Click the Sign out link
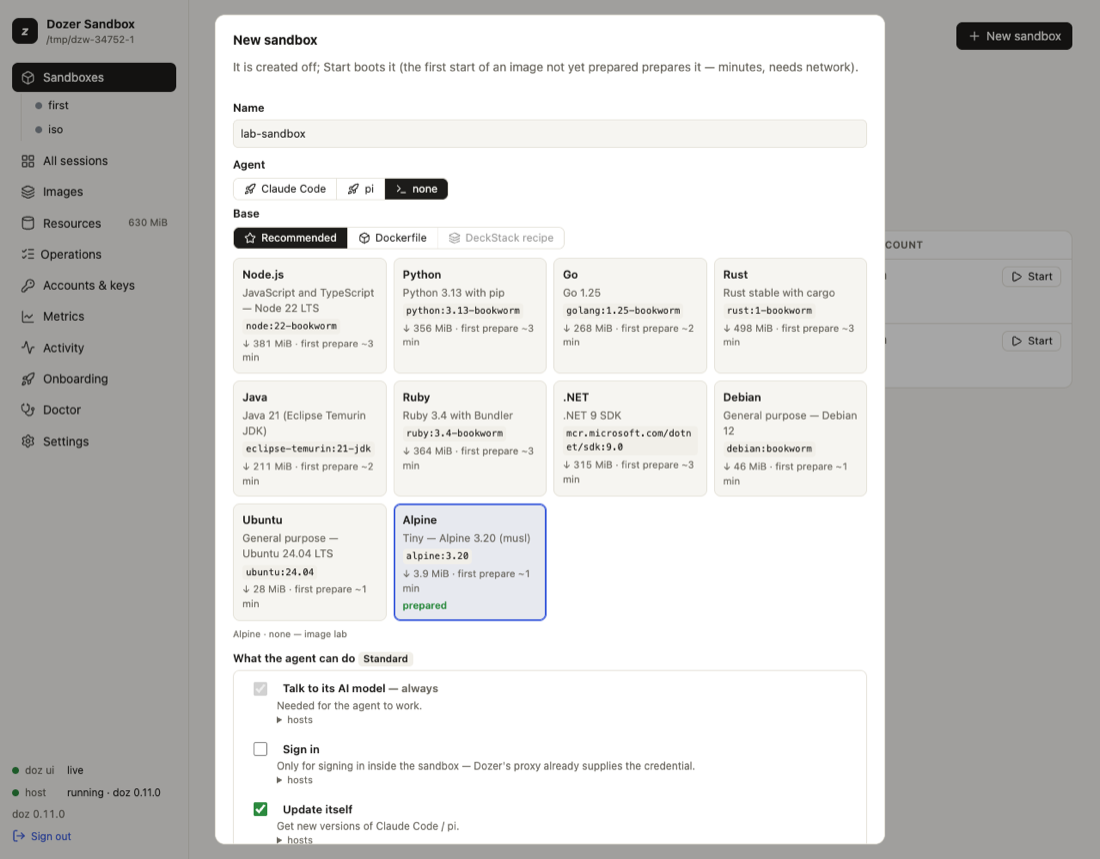The height and width of the screenshot is (859, 1100). coord(42,837)
